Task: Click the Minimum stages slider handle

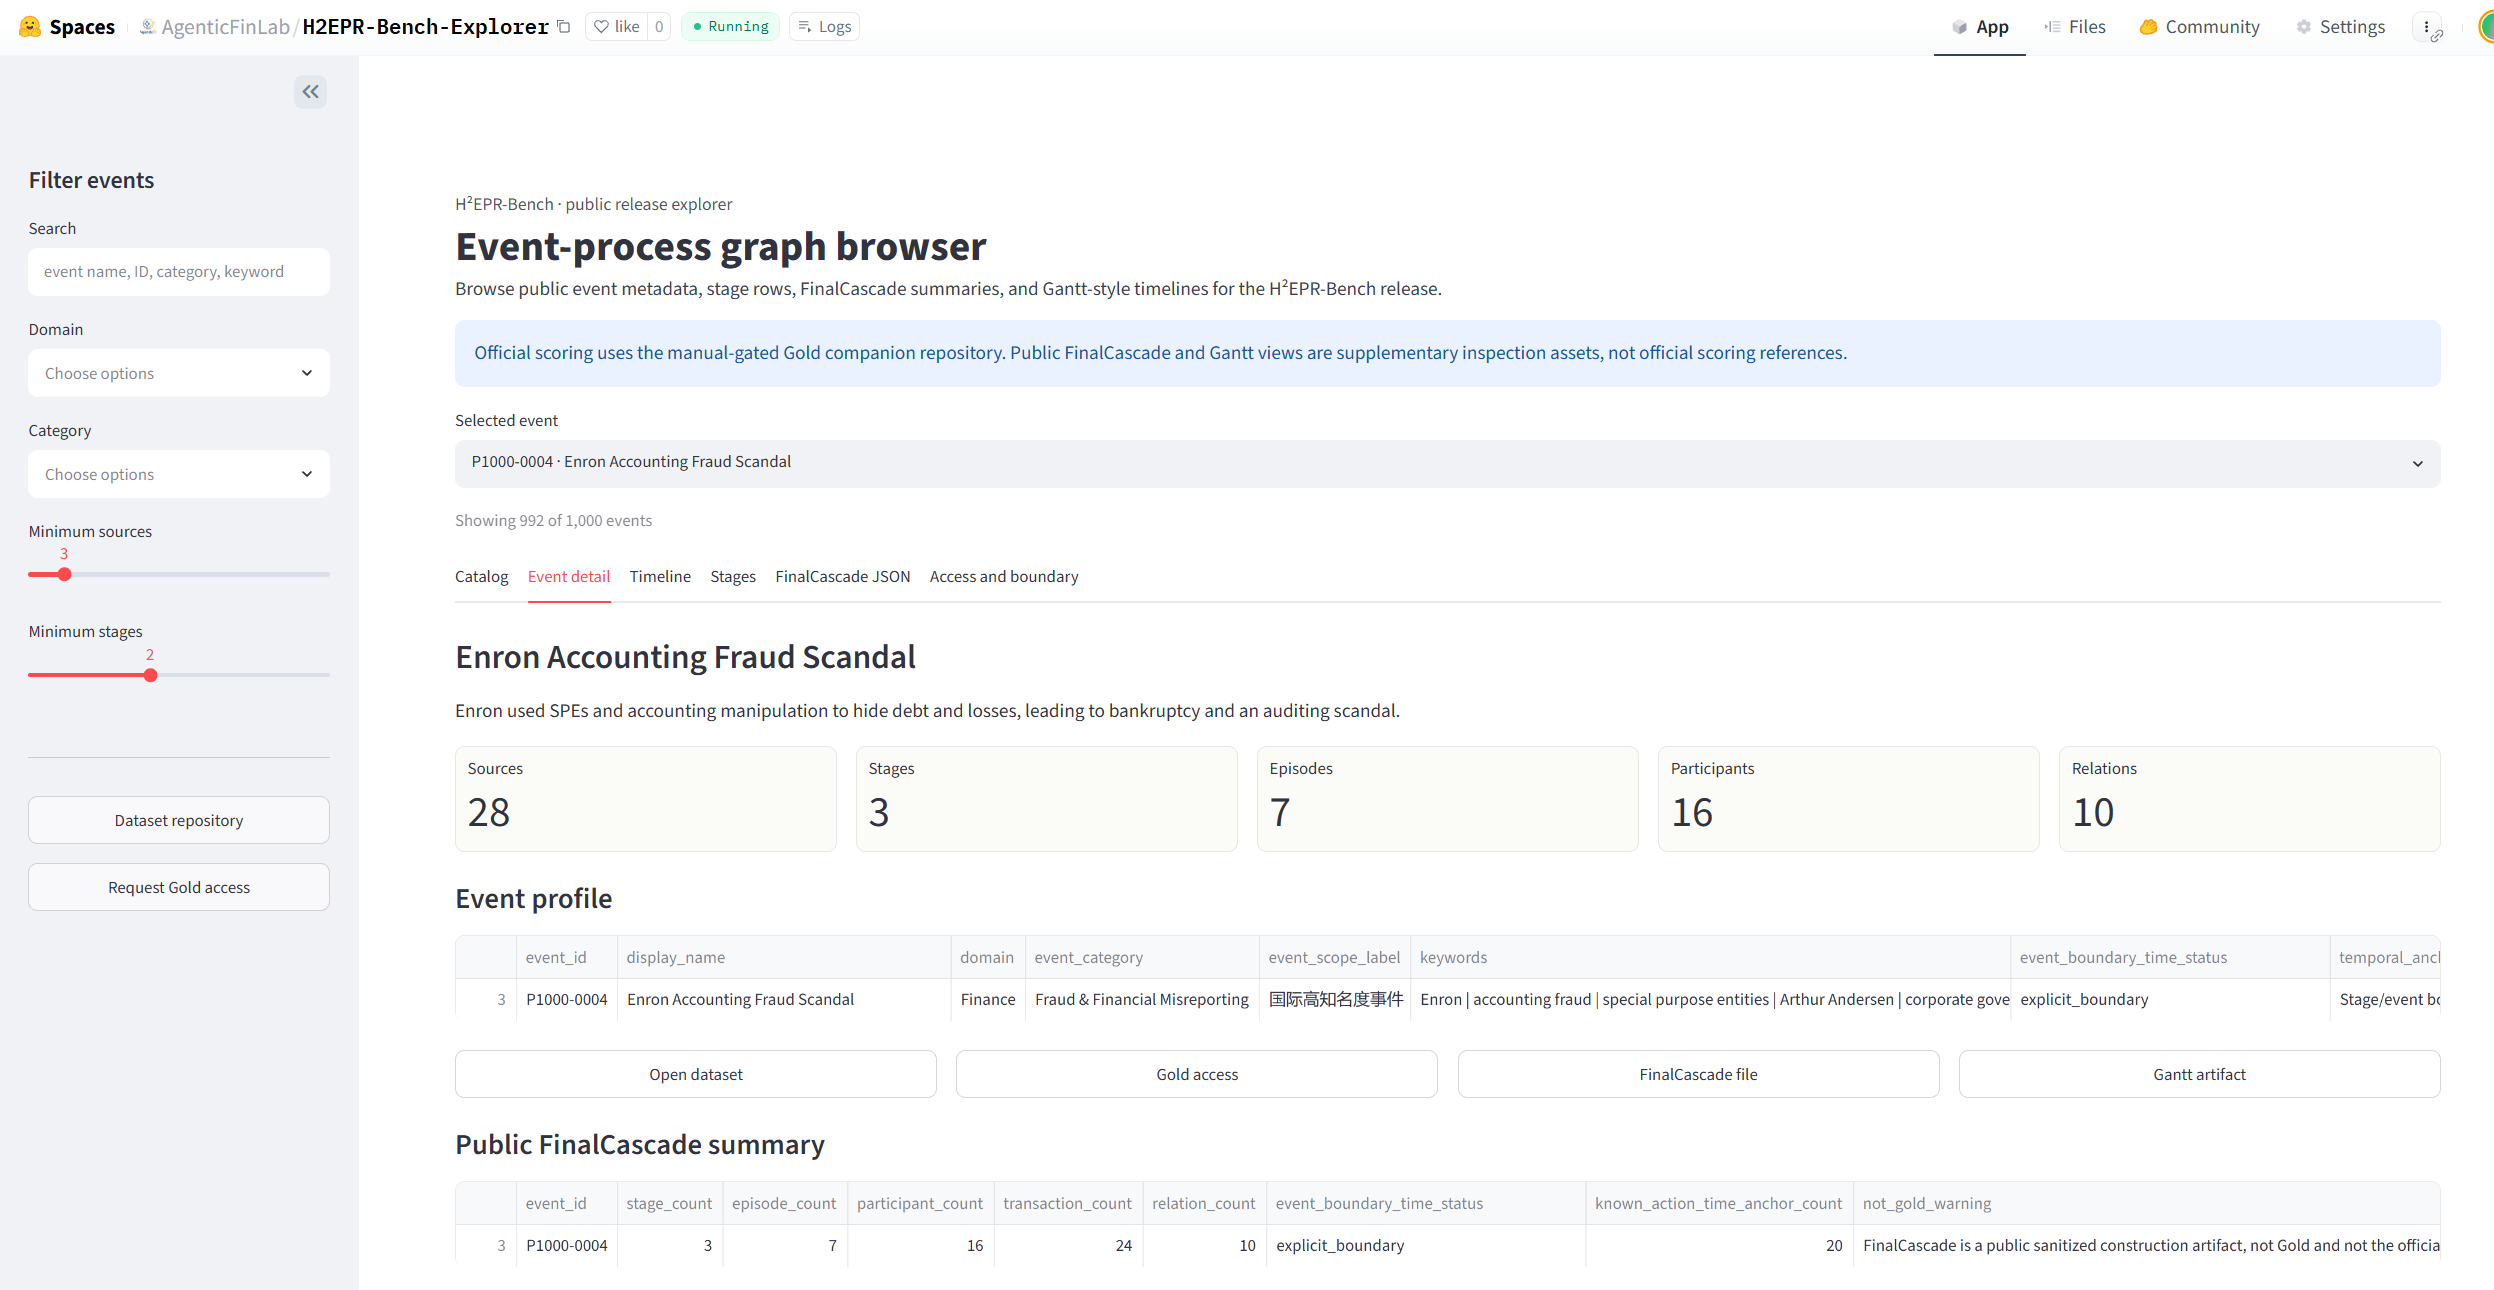Action: point(151,676)
